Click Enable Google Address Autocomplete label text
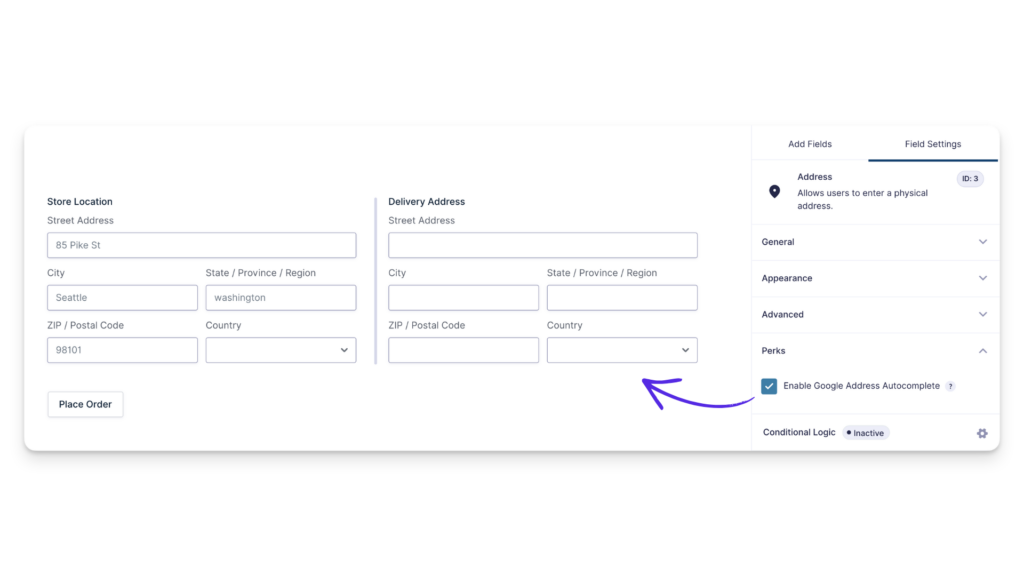The height and width of the screenshot is (576, 1024). point(861,386)
